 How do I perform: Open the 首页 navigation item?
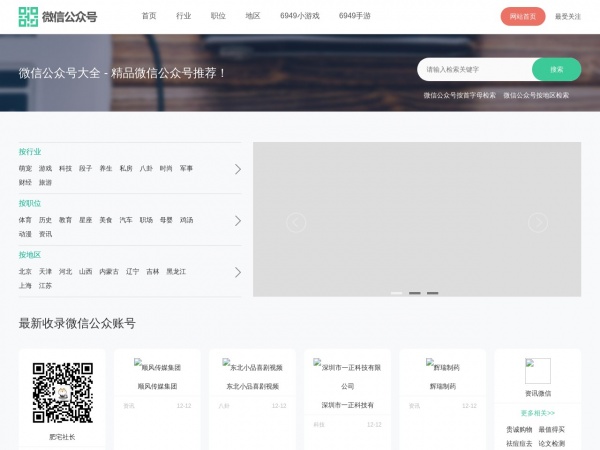pos(149,16)
